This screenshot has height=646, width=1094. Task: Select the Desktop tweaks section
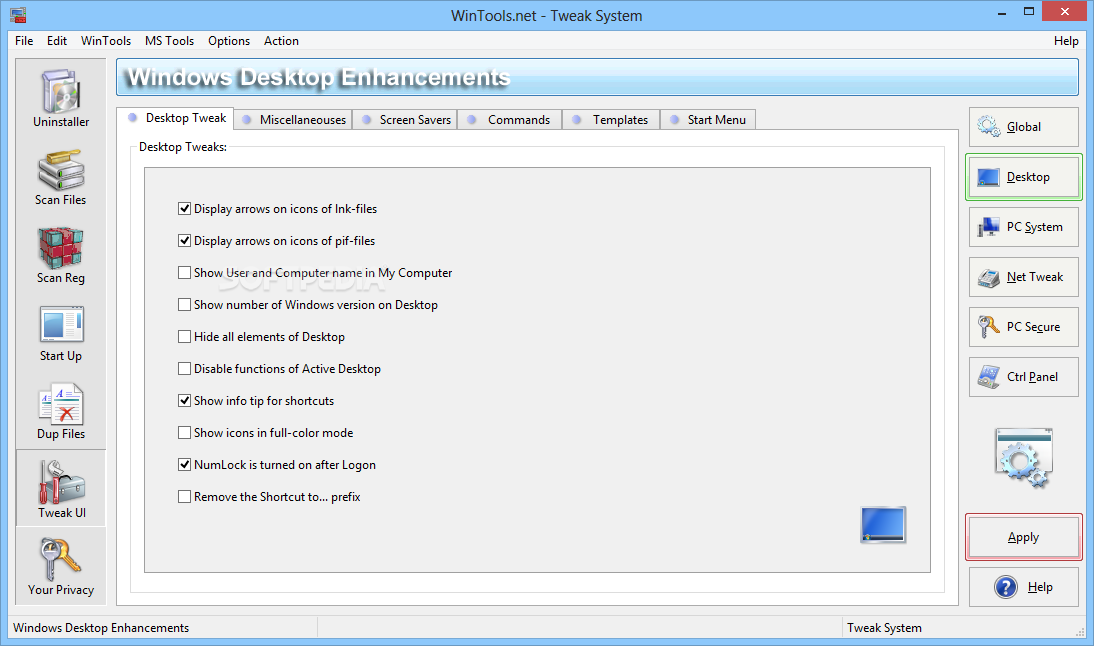point(1024,177)
